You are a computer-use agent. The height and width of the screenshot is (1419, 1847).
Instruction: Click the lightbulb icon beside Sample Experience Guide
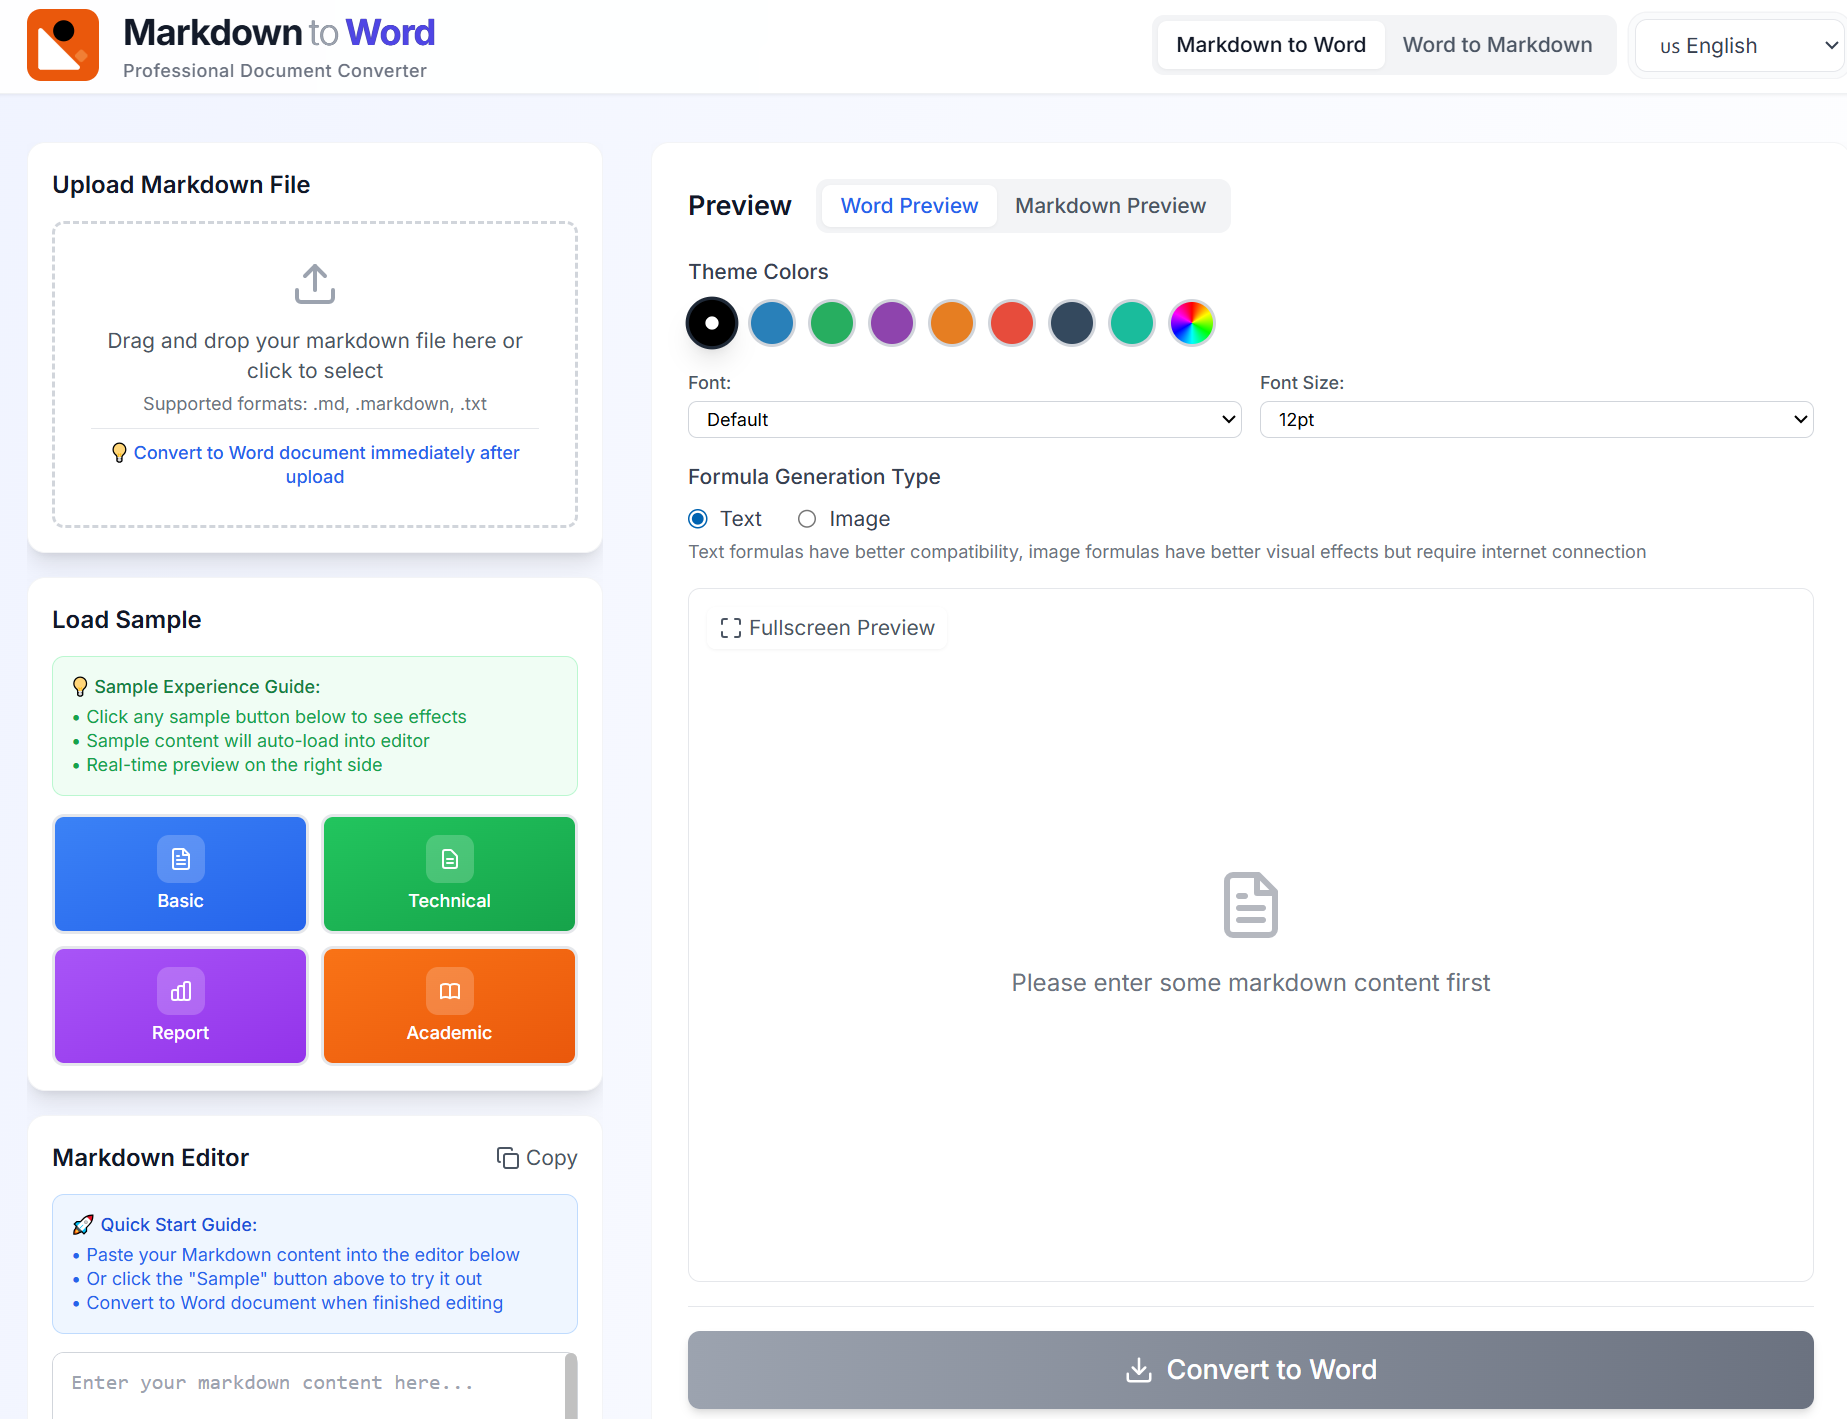pyautogui.click(x=80, y=687)
